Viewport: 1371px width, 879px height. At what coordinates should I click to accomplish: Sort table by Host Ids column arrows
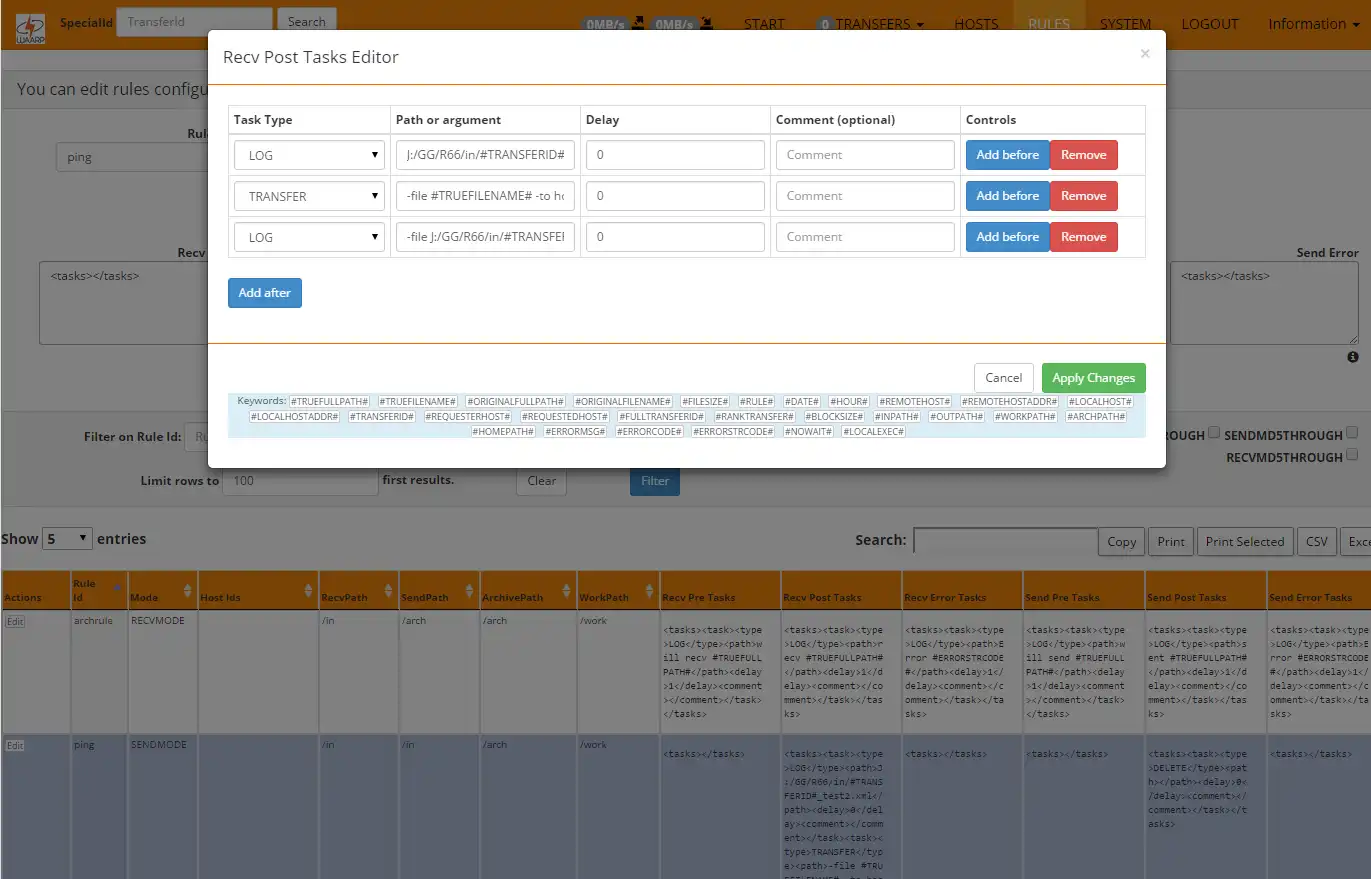pyautogui.click(x=308, y=590)
